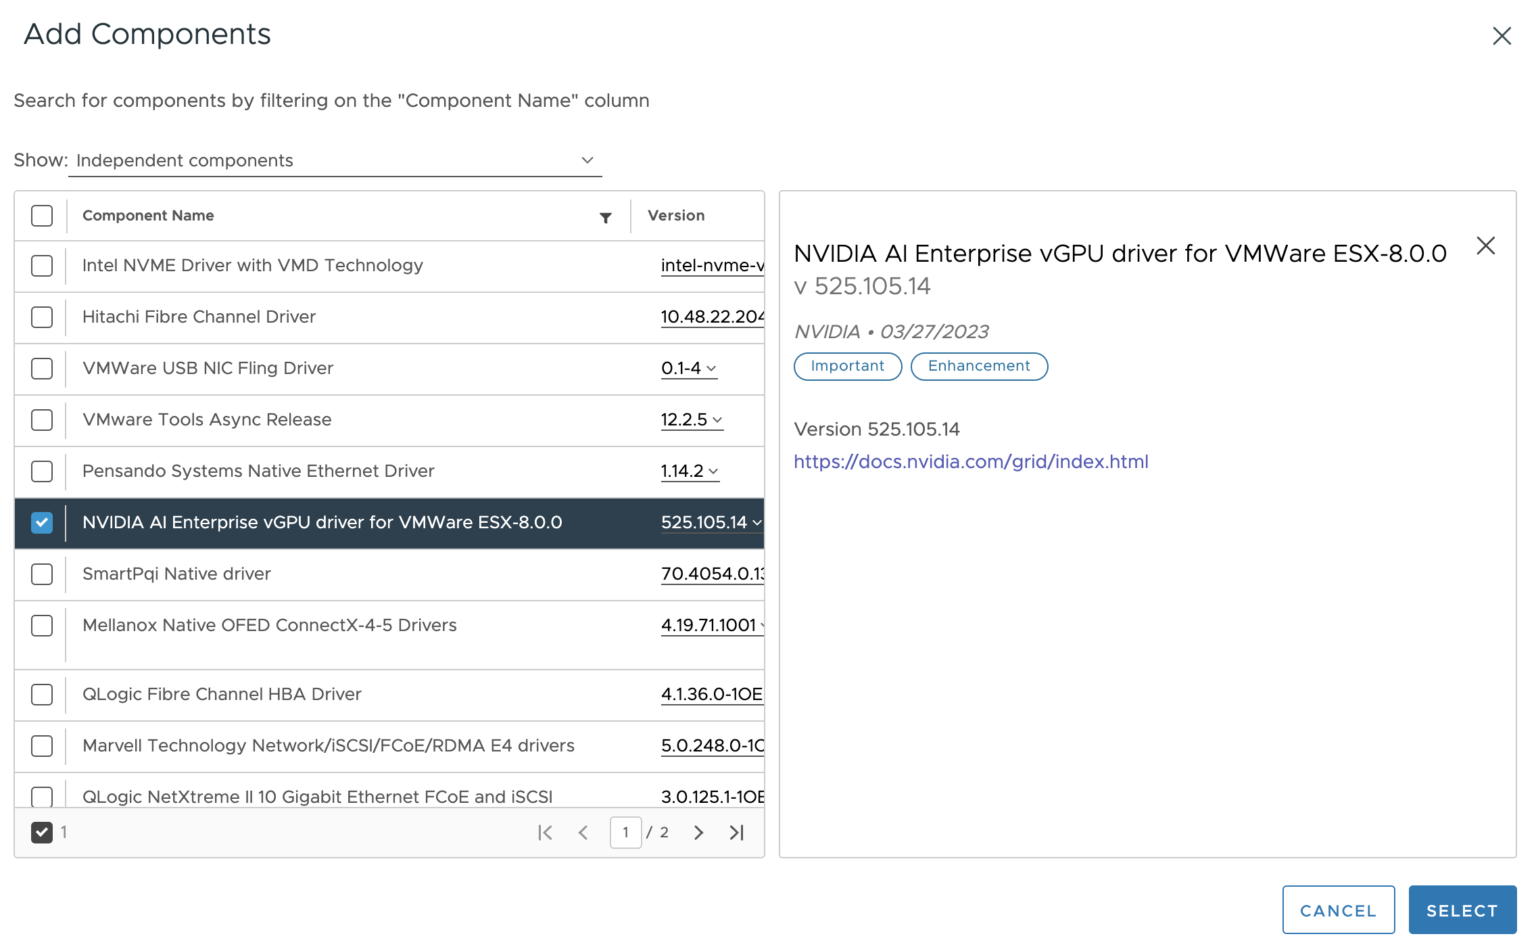The height and width of the screenshot is (951, 1536).
Task: Click the Important severity badge
Action: click(847, 366)
